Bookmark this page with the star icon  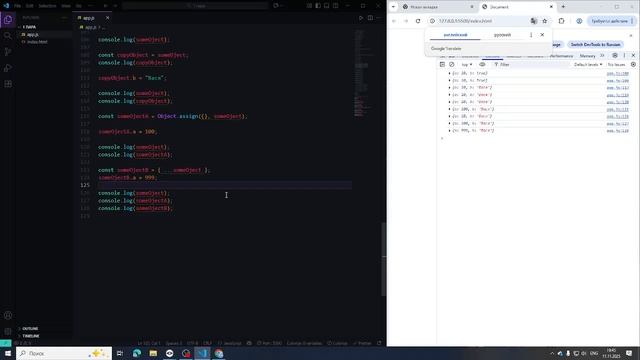(544, 21)
